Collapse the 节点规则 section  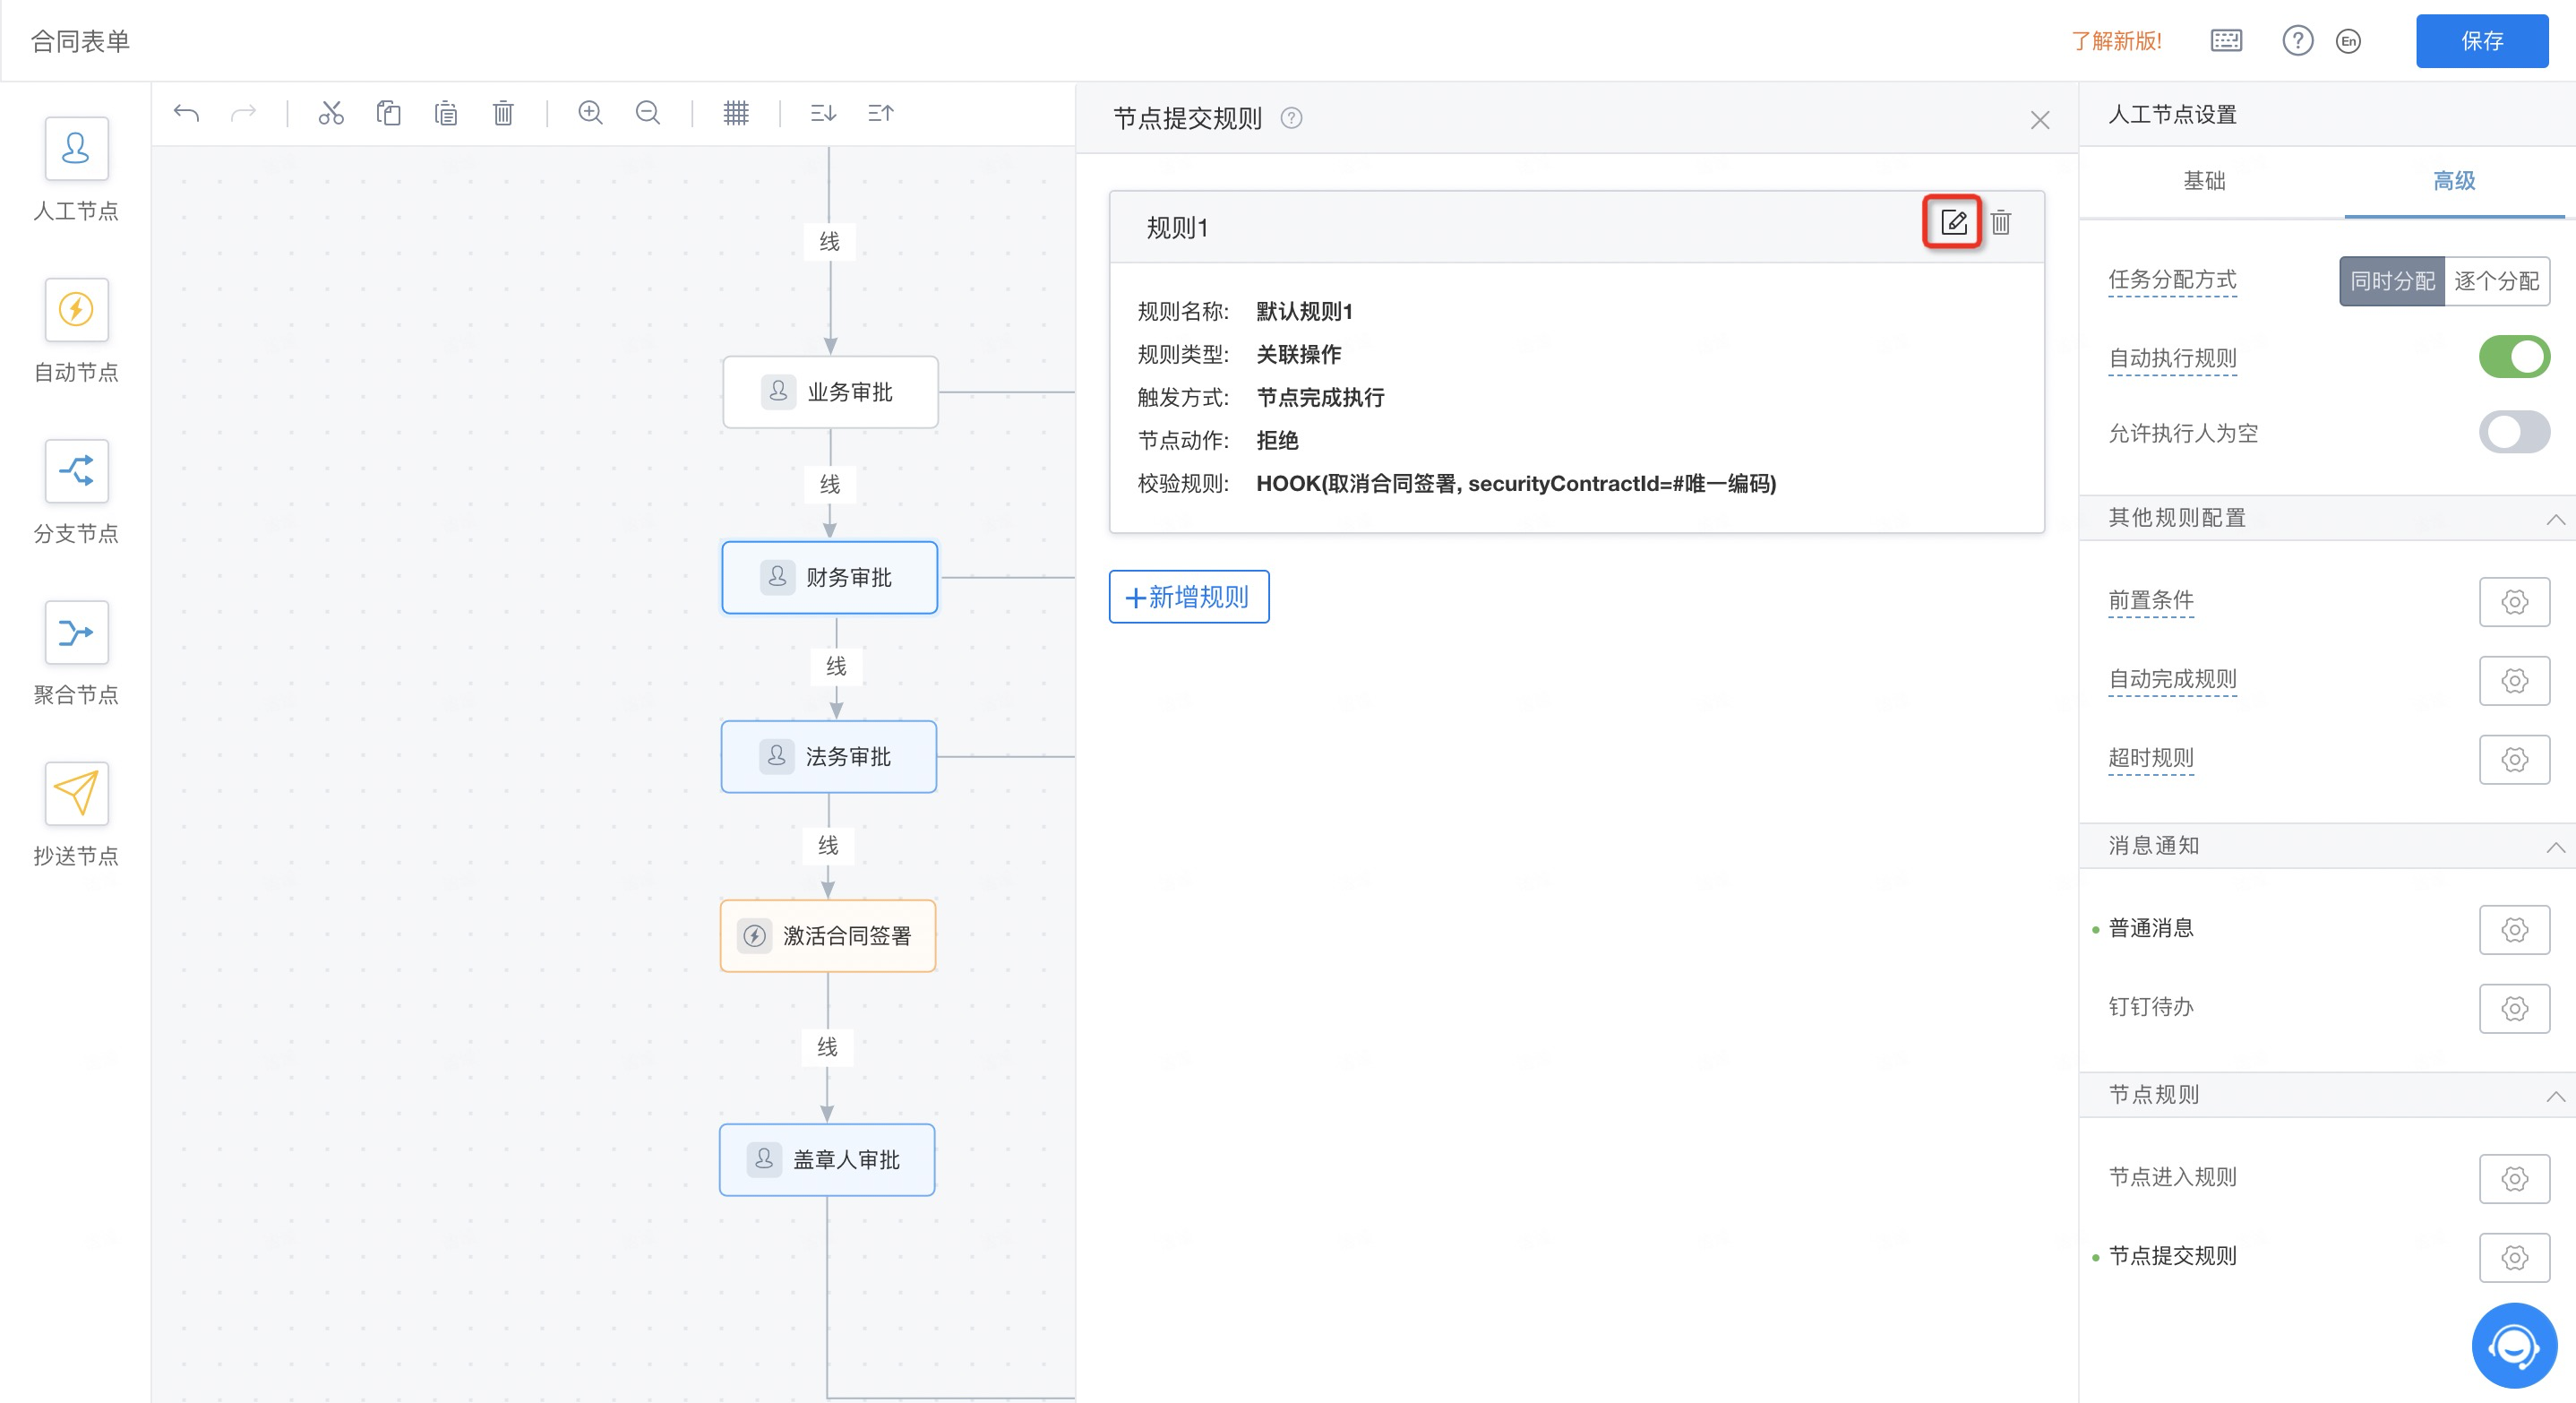click(x=2555, y=1095)
